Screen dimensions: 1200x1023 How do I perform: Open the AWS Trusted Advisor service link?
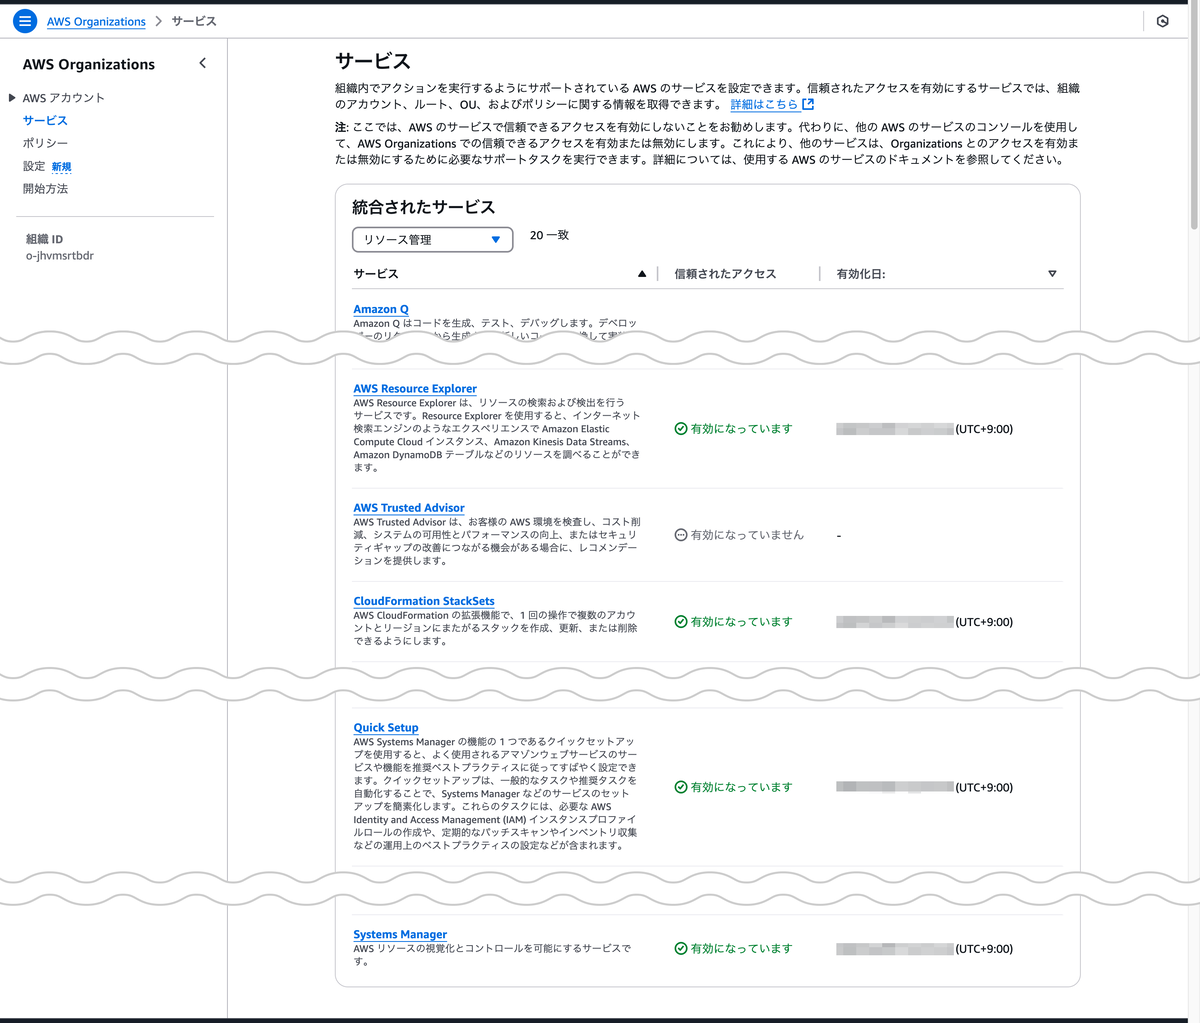click(x=409, y=508)
